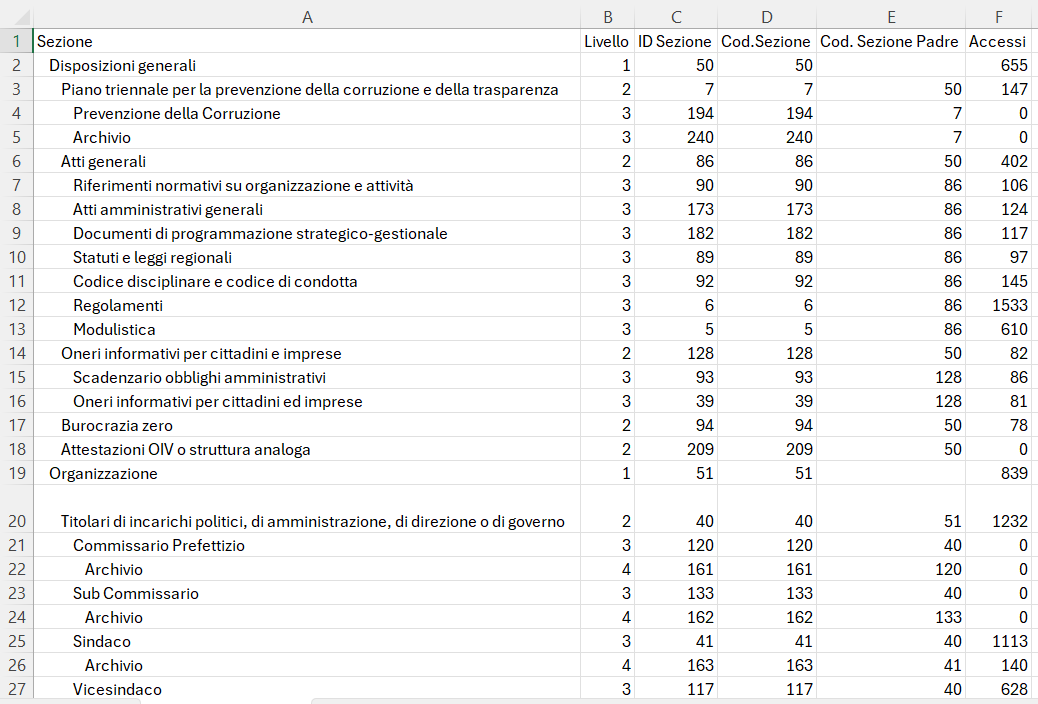The height and width of the screenshot is (704, 1038).
Task: Select column B header
Action: tap(606, 17)
